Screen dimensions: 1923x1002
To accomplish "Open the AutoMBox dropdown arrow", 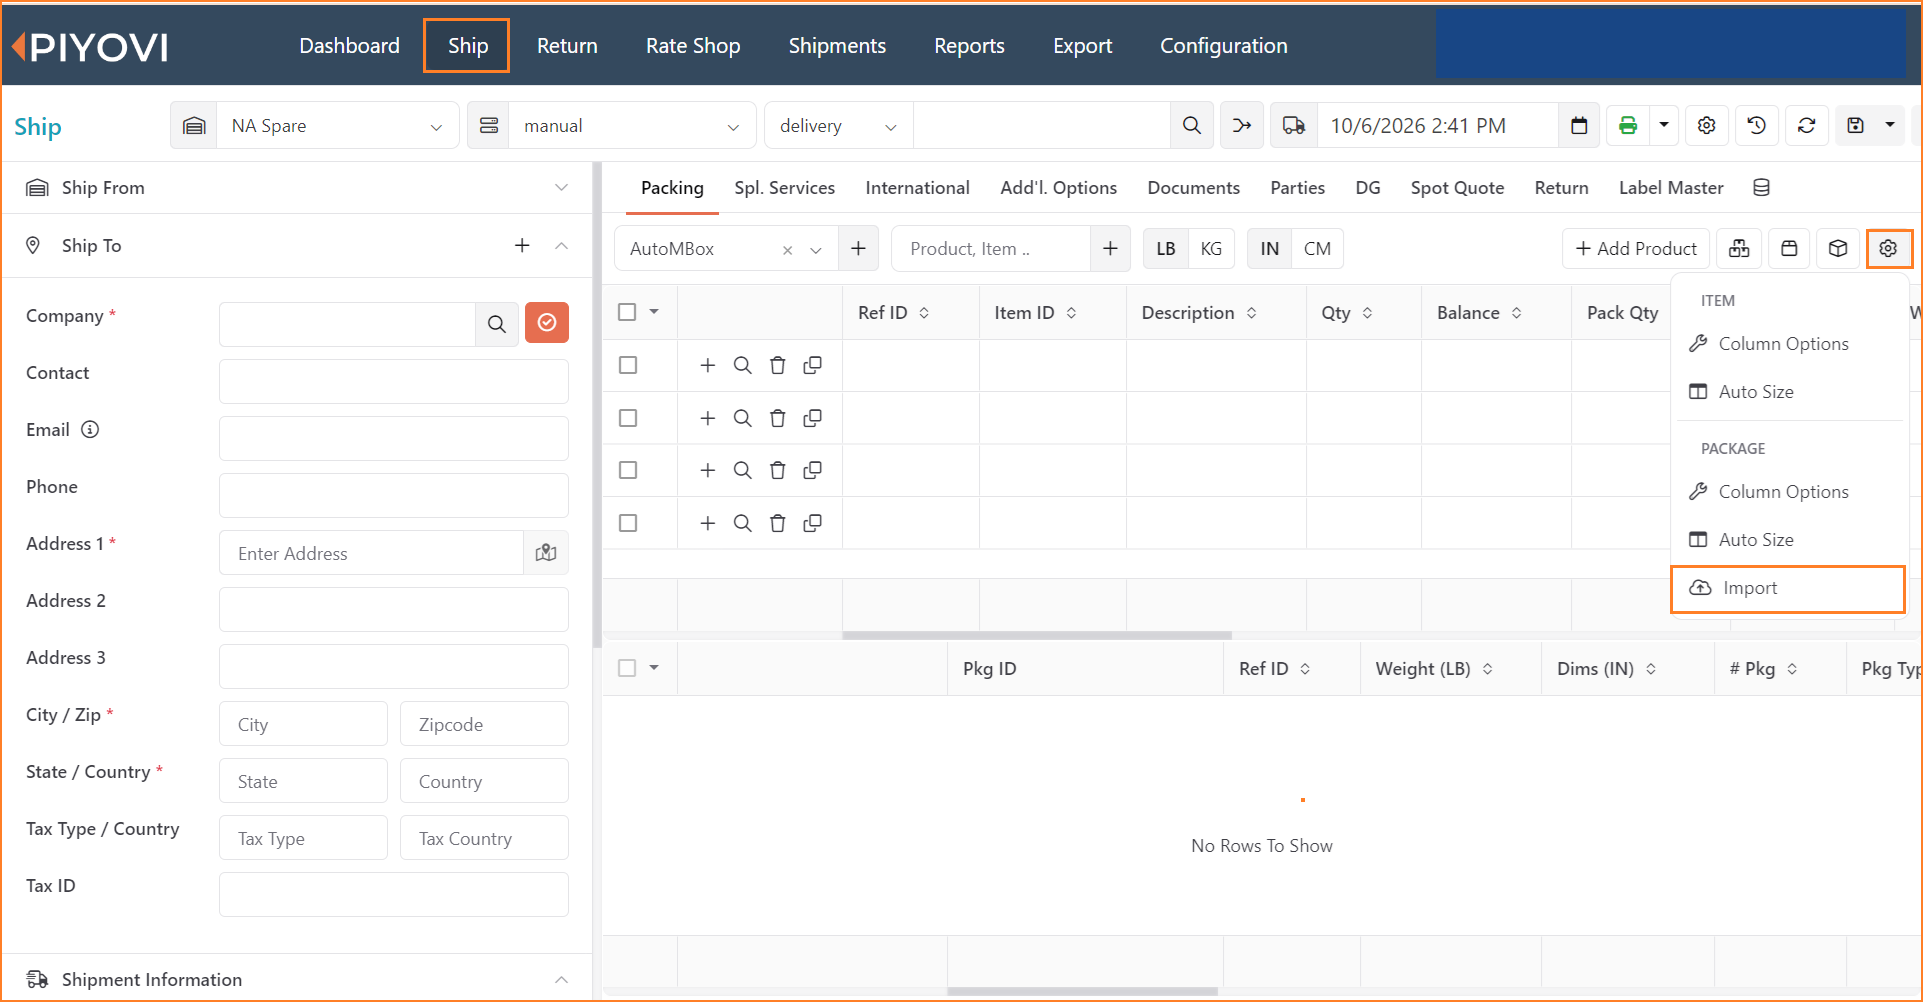I will click(x=816, y=250).
